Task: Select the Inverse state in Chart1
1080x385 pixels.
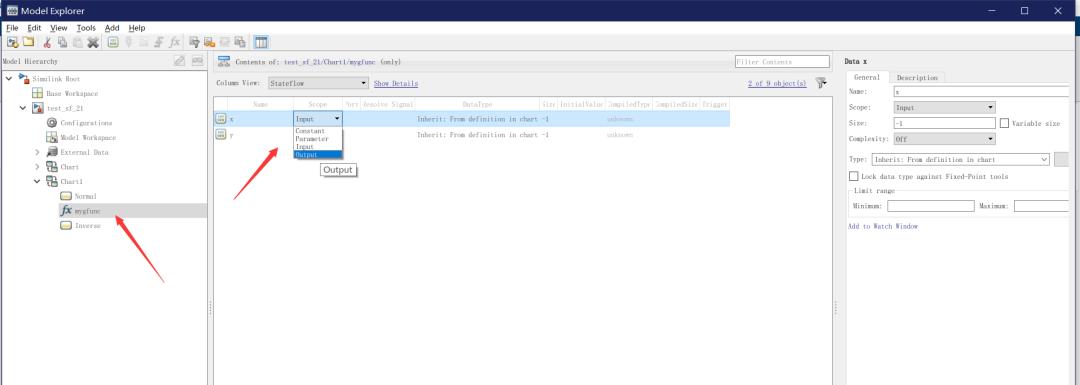Action: click(87, 226)
